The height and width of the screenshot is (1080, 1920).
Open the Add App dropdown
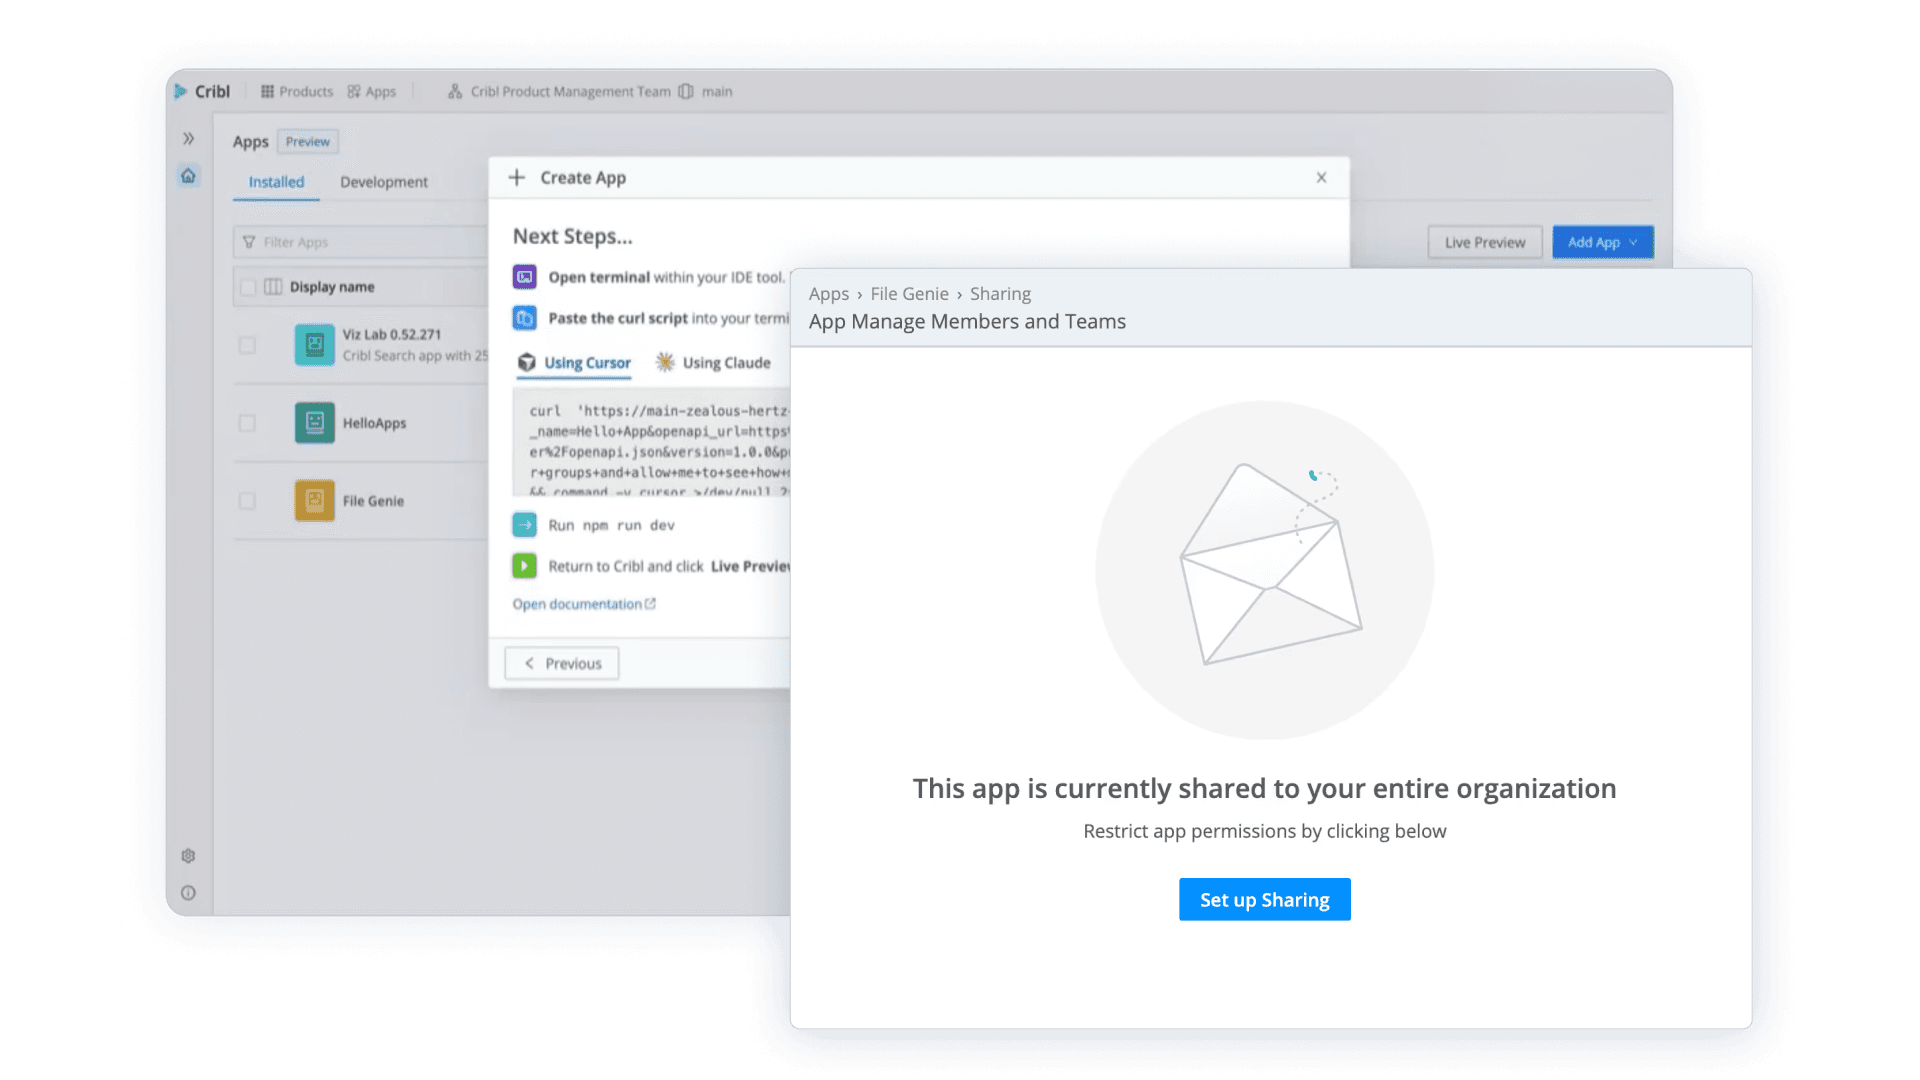1603,242
